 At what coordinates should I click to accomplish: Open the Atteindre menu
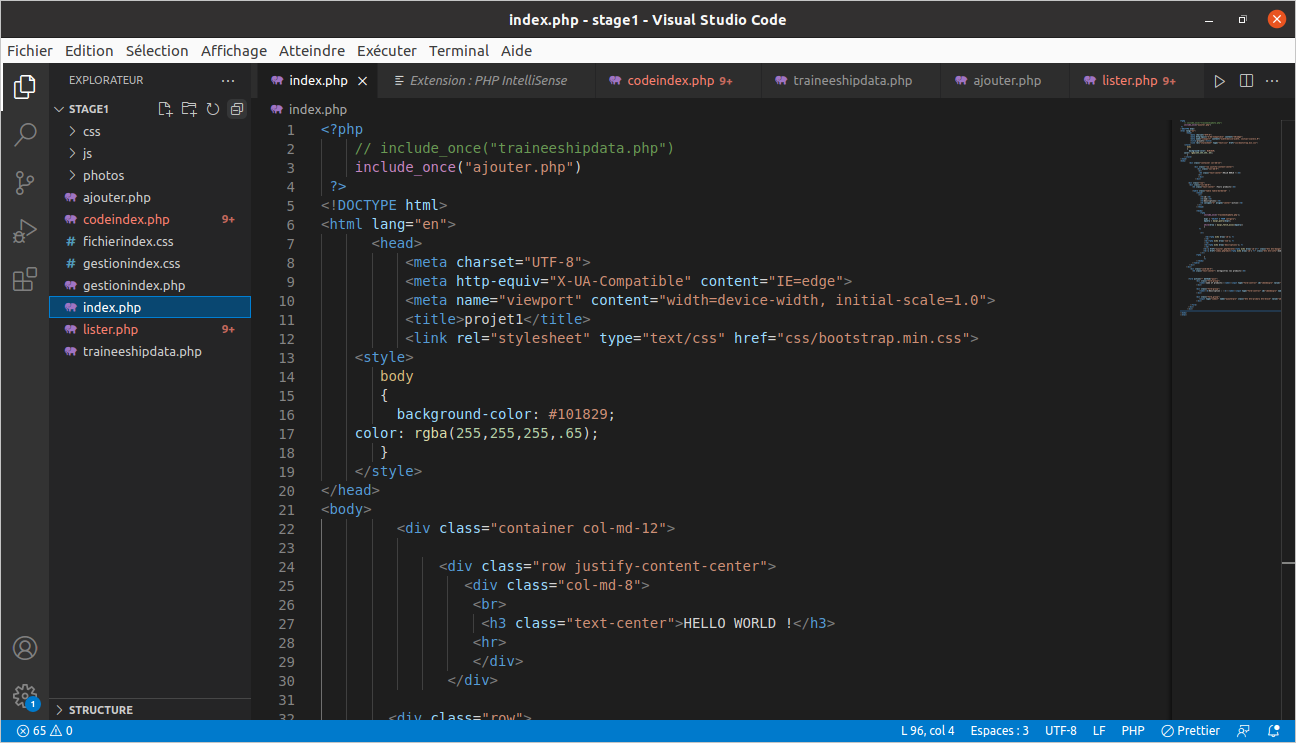pyautogui.click(x=312, y=51)
